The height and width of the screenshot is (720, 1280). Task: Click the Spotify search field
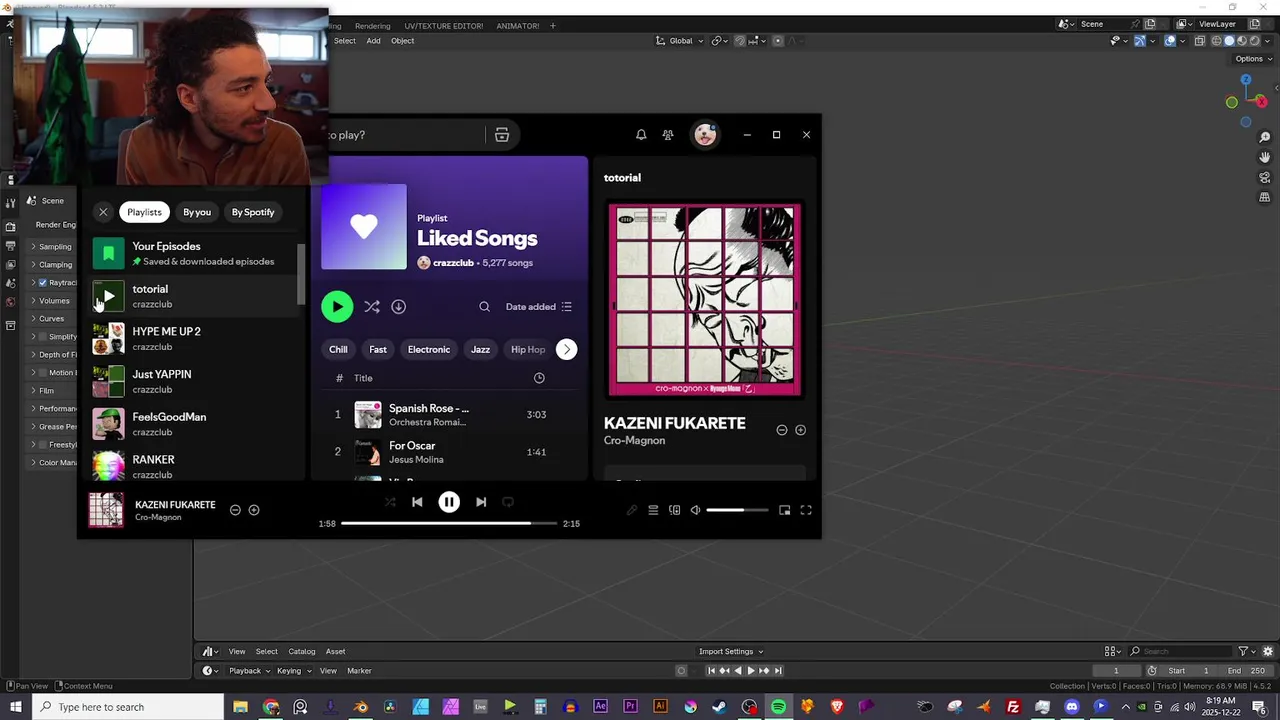pyautogui.click(x=405, y=135)
